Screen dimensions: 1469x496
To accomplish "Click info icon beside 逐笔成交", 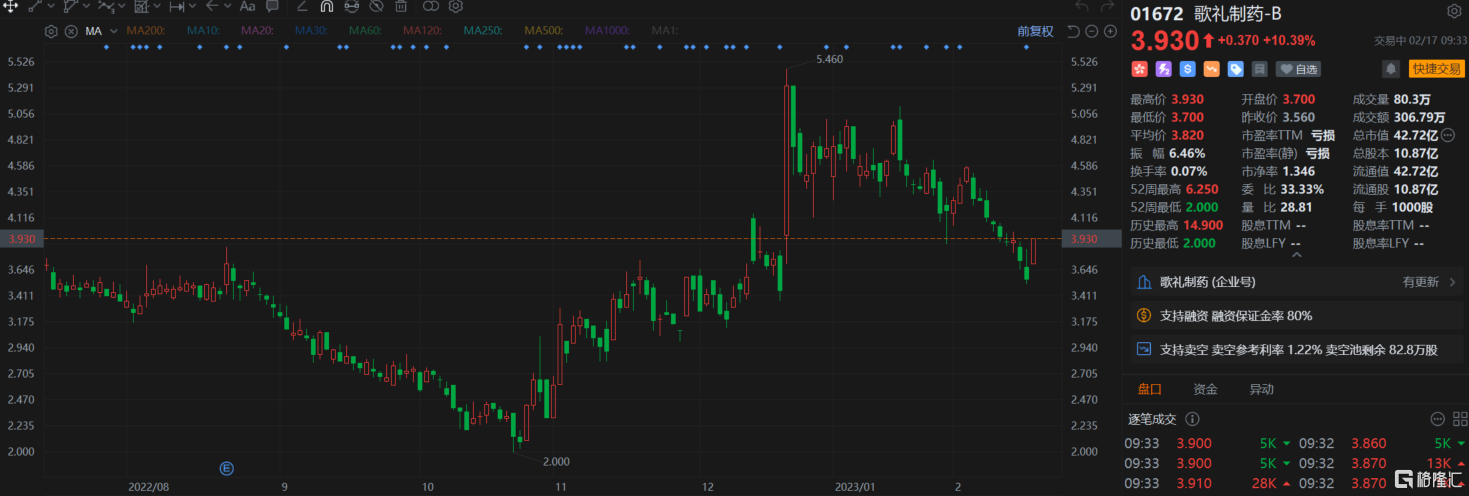I will (1192, 419).
